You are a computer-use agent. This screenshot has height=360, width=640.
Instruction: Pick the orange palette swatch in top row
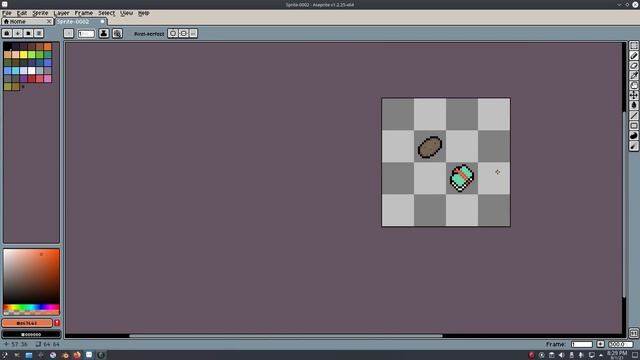(47, 47)
